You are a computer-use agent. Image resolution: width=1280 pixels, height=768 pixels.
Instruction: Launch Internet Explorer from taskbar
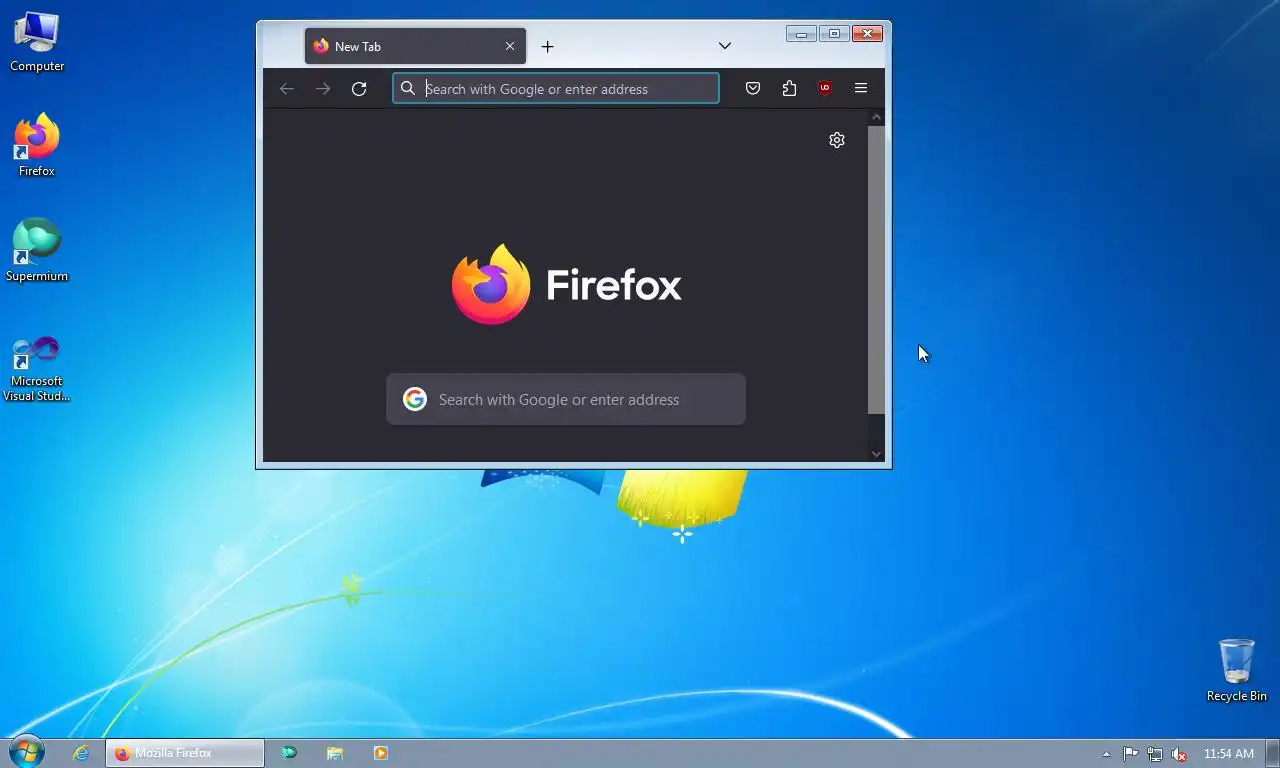tap(81, 753)
